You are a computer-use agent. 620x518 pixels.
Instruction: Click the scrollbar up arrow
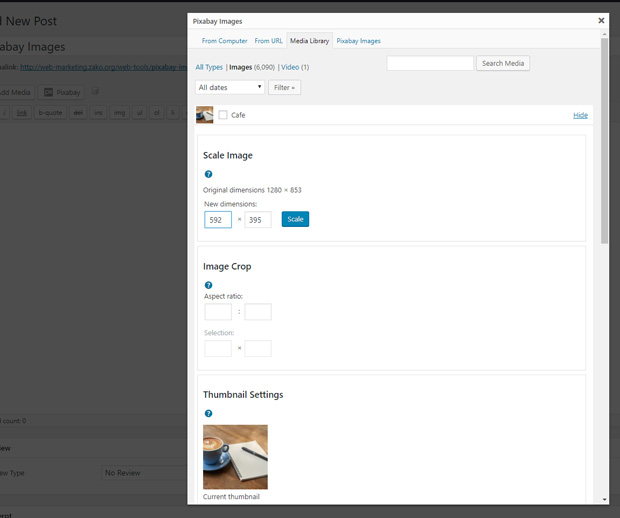(x=604, y=34)
